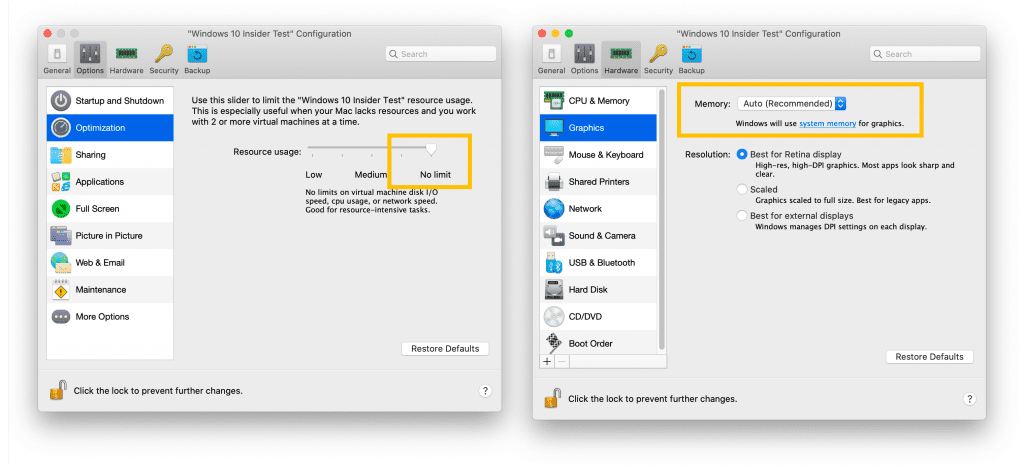The width and height of the screenshot is (1024, 470).
Task: Click the Resource usage slider handle
Action: coord(431,149)
